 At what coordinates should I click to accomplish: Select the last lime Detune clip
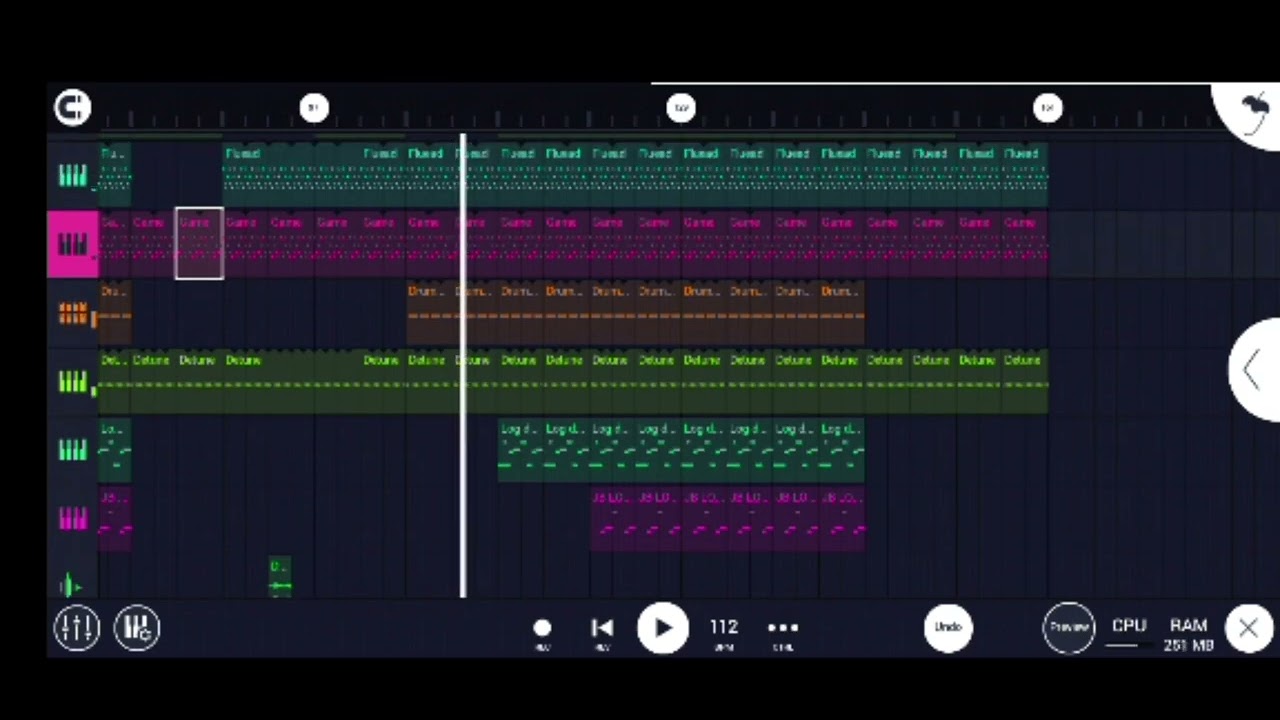click(x=1025, y=382)
